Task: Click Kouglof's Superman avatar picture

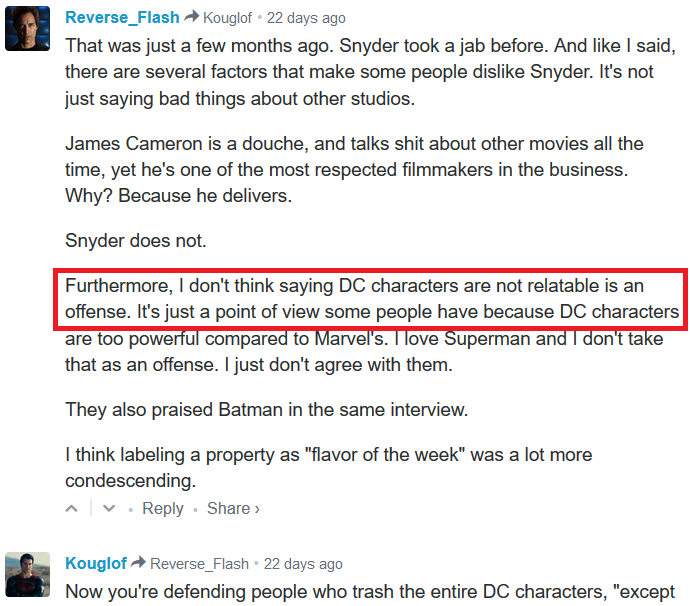Action: [x=27, y=574]
